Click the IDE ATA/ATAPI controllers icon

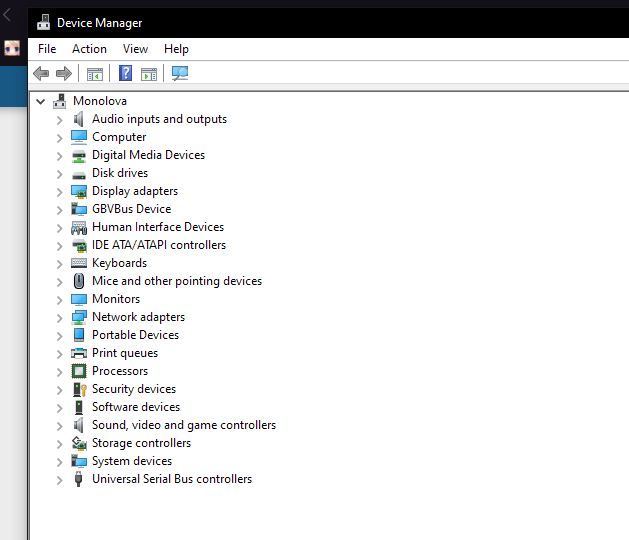click(x=79, y=246)
